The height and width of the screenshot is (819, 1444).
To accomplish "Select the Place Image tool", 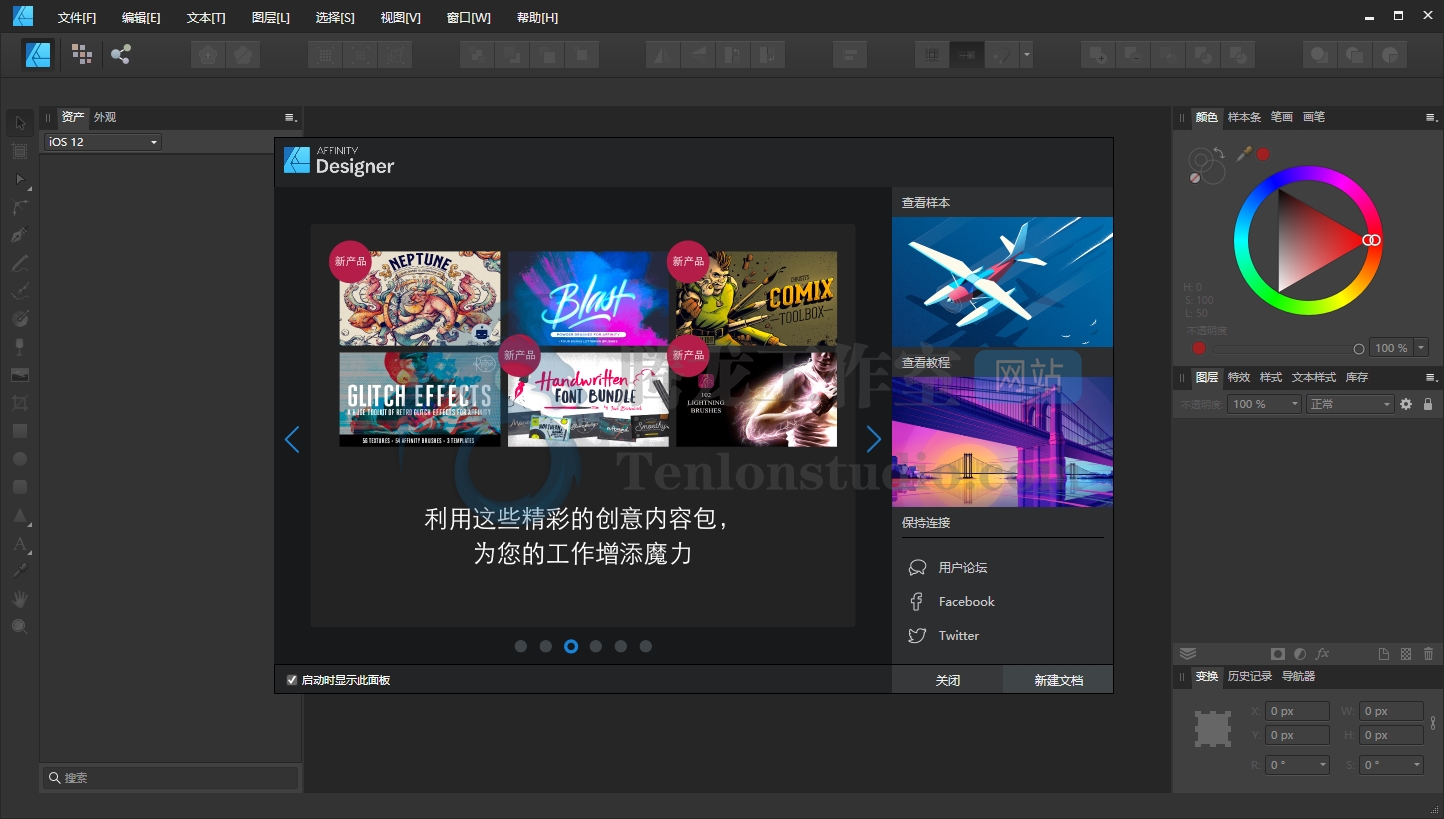I will click(x=20, y=375).
